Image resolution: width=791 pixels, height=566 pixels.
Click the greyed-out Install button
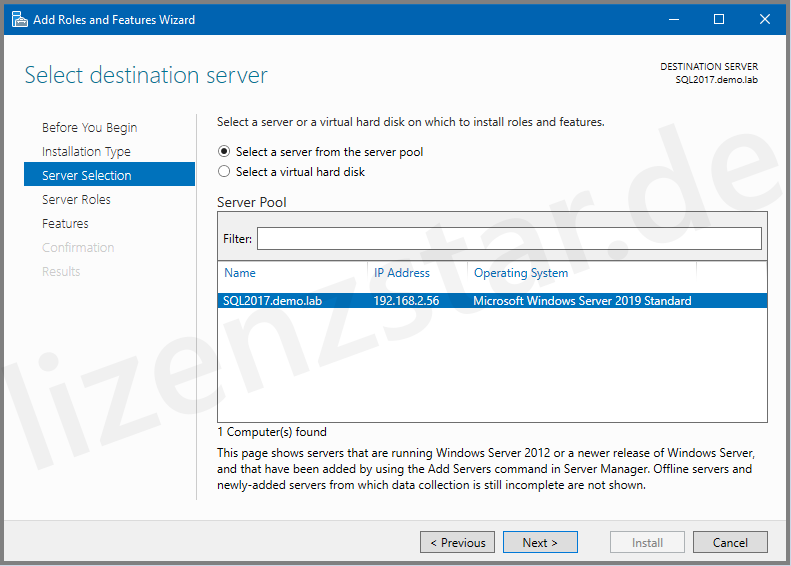(x=647, y=542)
